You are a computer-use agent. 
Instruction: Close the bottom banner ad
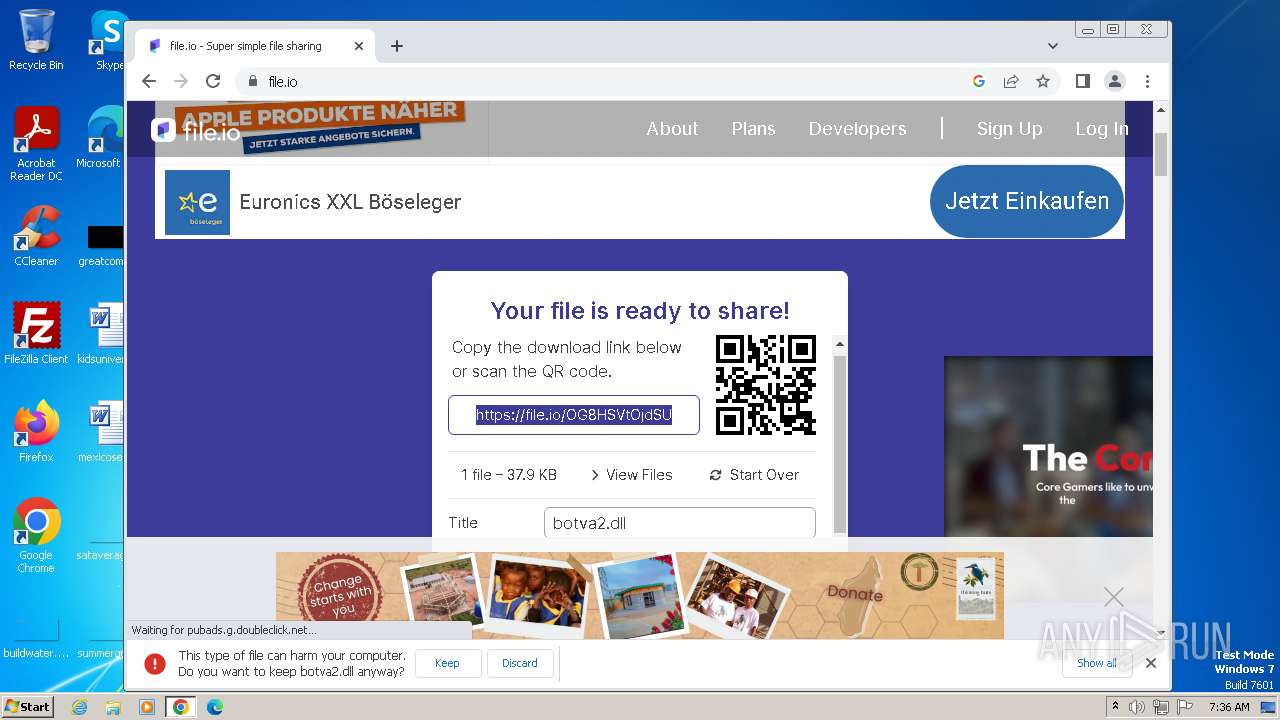(1113, 597)
